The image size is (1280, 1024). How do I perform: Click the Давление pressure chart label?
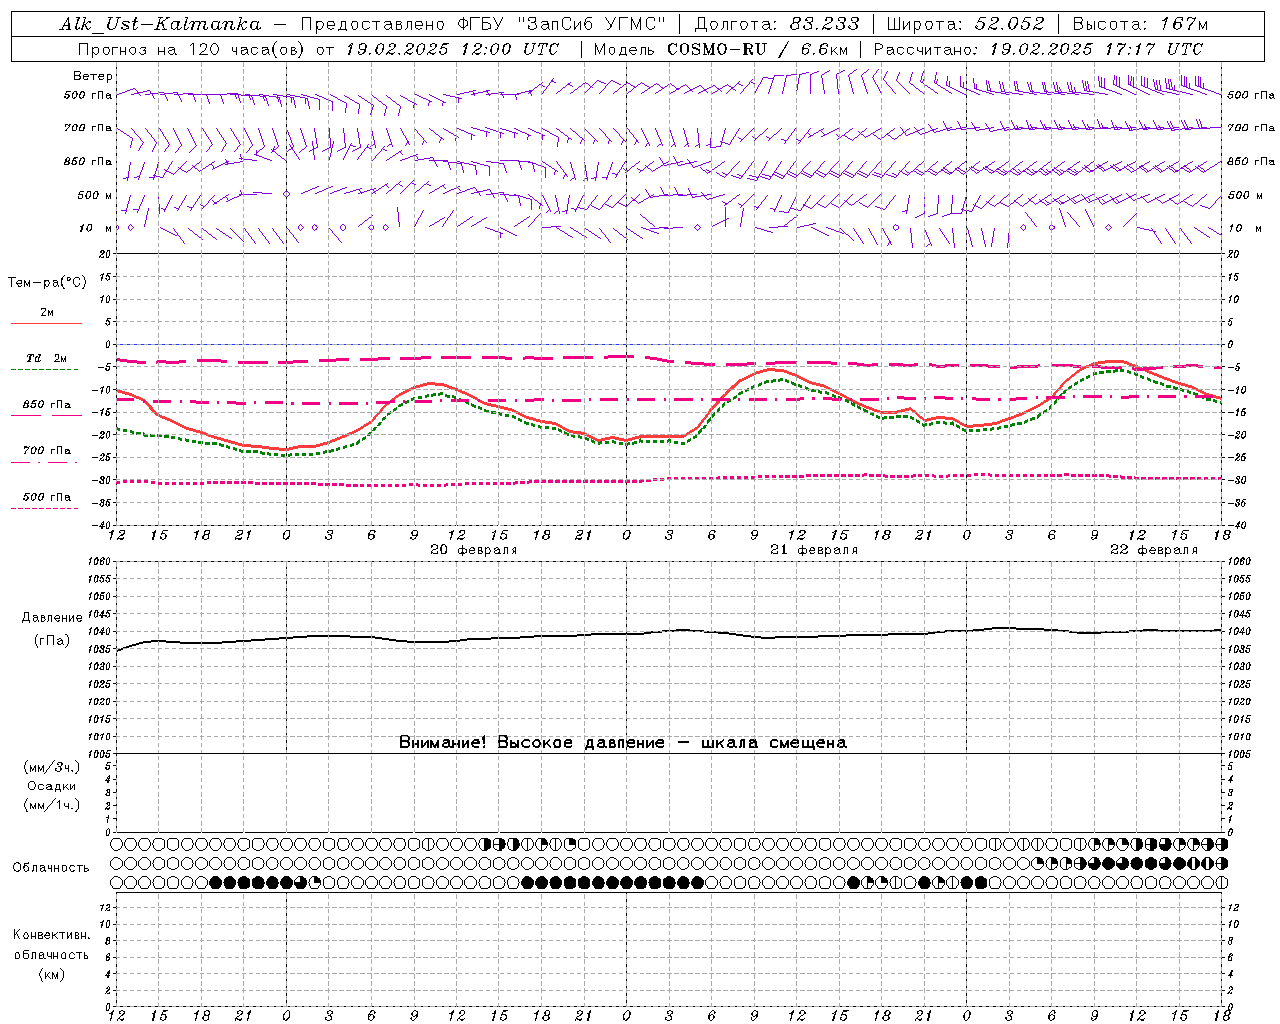(51, 618)
